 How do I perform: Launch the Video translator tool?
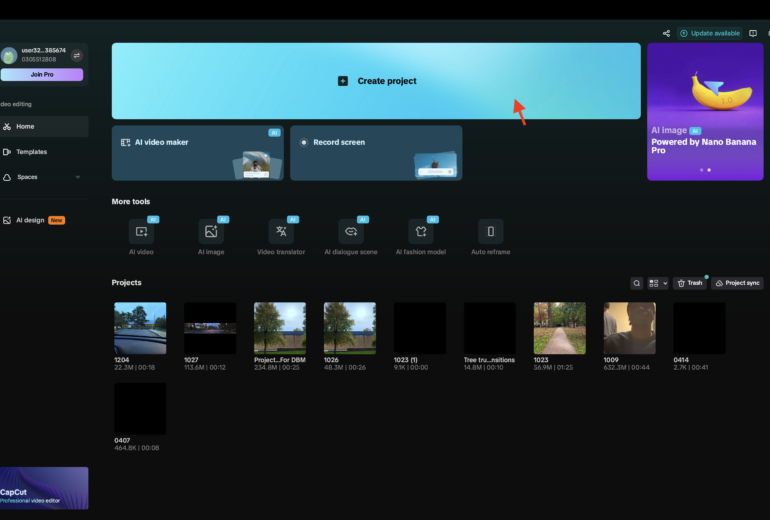pyautogui.click(x=281, y=232)
